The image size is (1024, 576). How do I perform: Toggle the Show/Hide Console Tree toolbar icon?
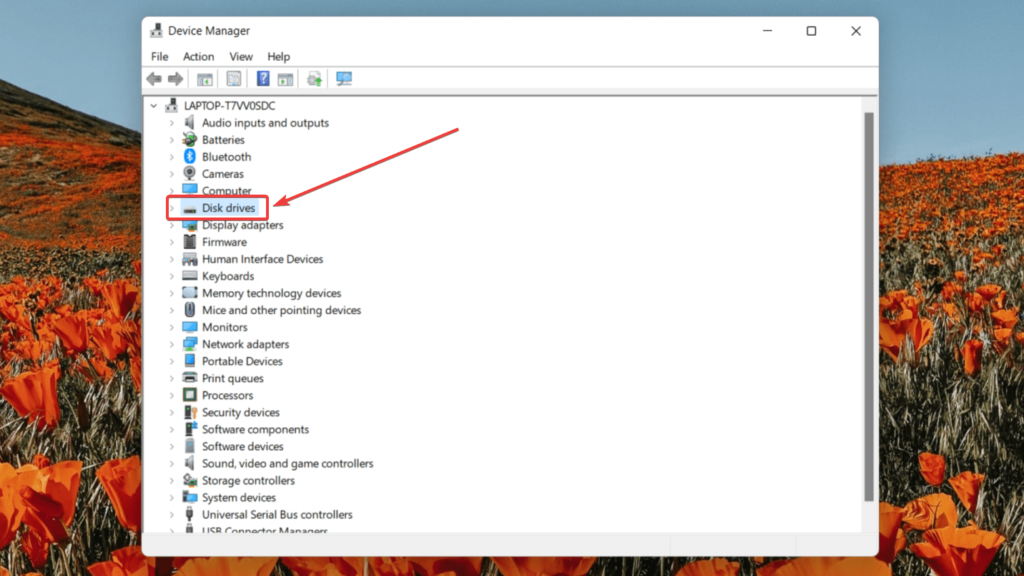pyautogui.click(x=205, y=78)
